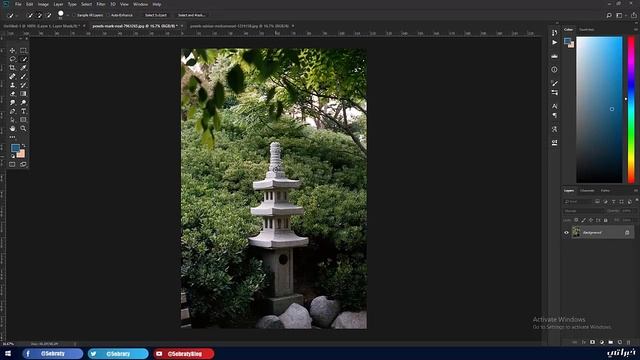Select the Blur tool
The image size is (640, 360).
pyautogui.click(x=12, y=102)
